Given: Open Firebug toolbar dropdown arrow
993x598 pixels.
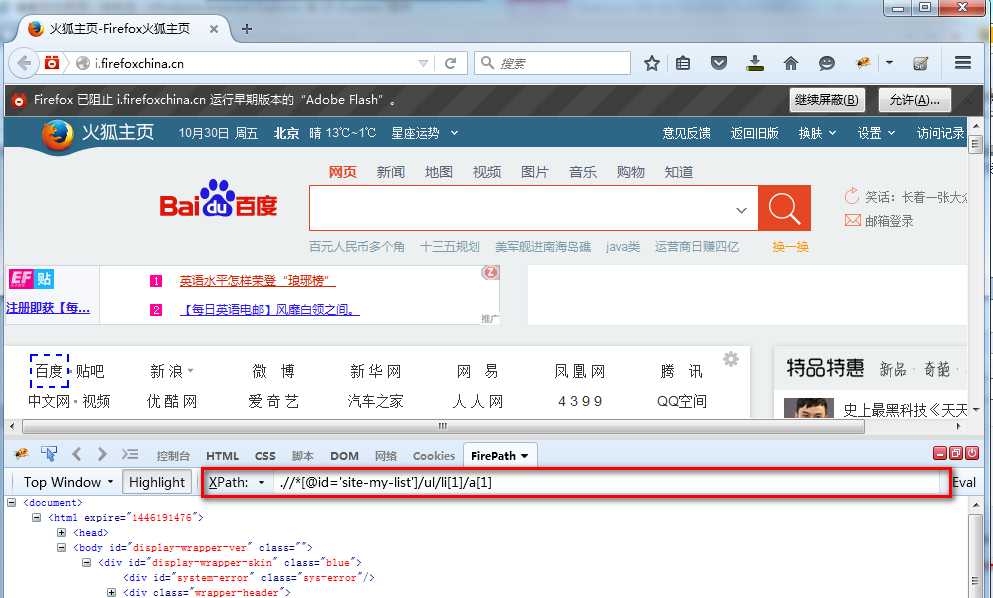Looking at the screenshot, I should click(889, 63).
